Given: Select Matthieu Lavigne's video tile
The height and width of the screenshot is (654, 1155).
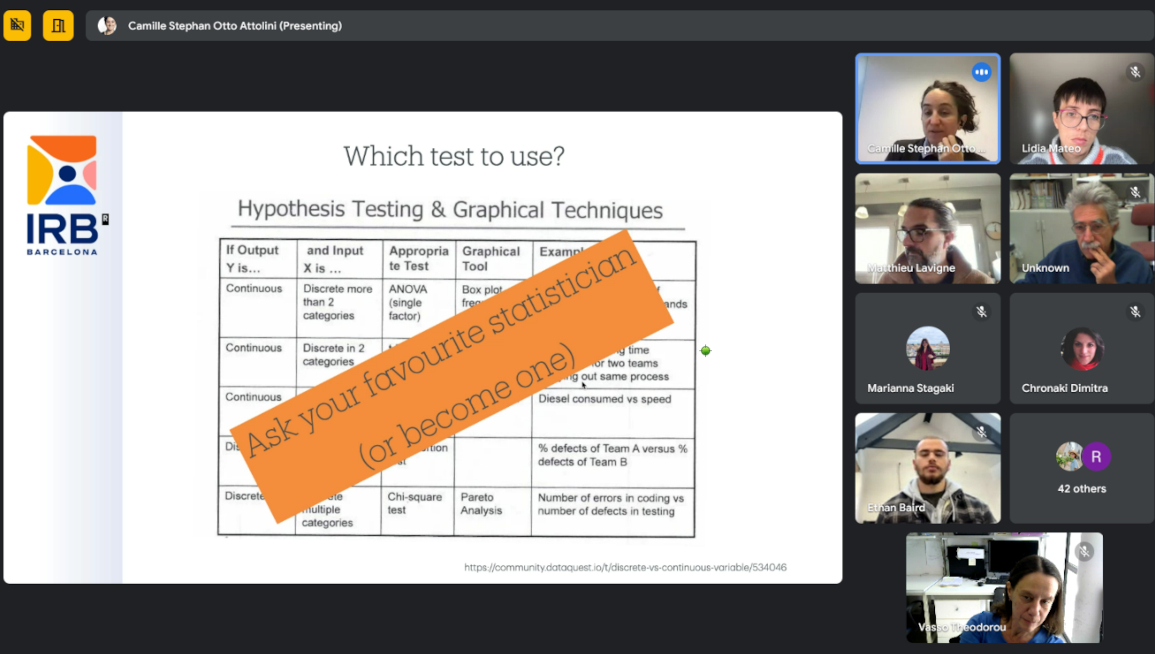Looking at the screenshot, I should [927, 228].
